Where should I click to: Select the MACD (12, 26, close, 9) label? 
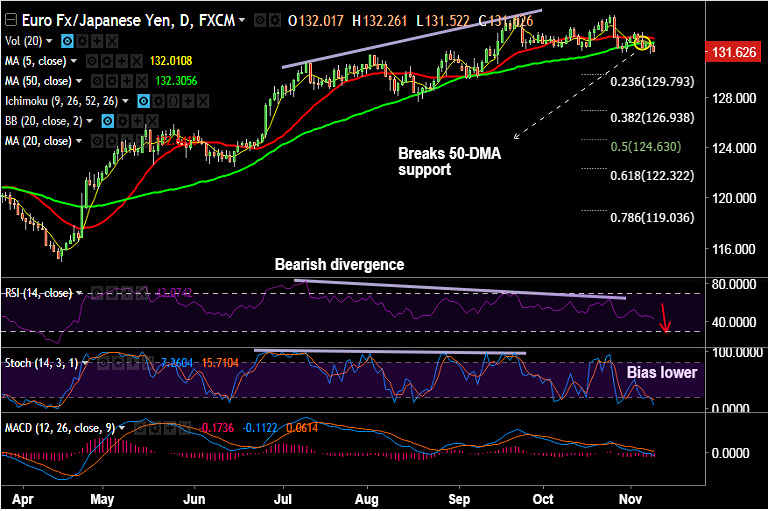pyautogui.click(x=60, y=428)
